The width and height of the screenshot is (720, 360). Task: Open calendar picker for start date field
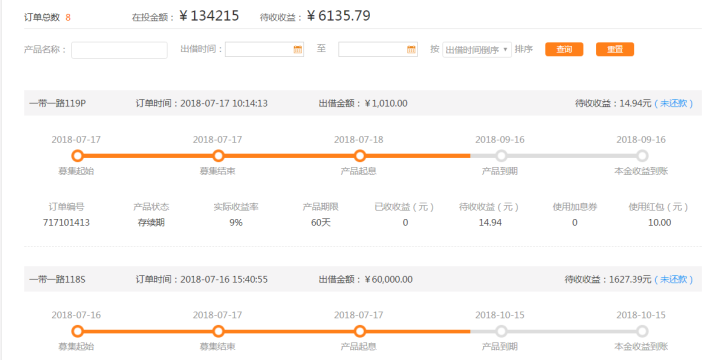pos(298,50)
